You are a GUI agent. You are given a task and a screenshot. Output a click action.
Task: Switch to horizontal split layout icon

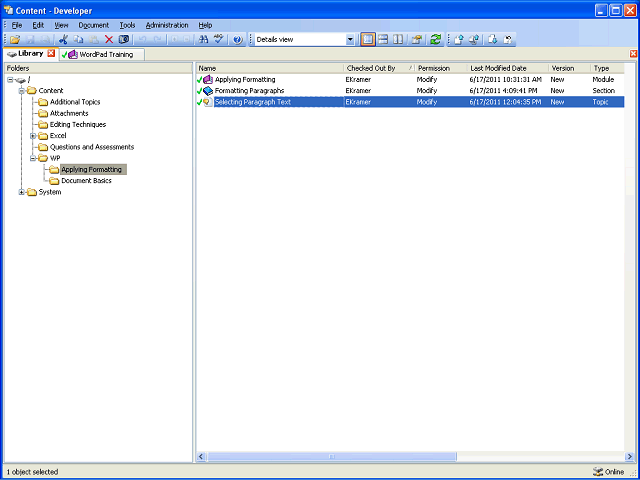[x=383, y=40]
